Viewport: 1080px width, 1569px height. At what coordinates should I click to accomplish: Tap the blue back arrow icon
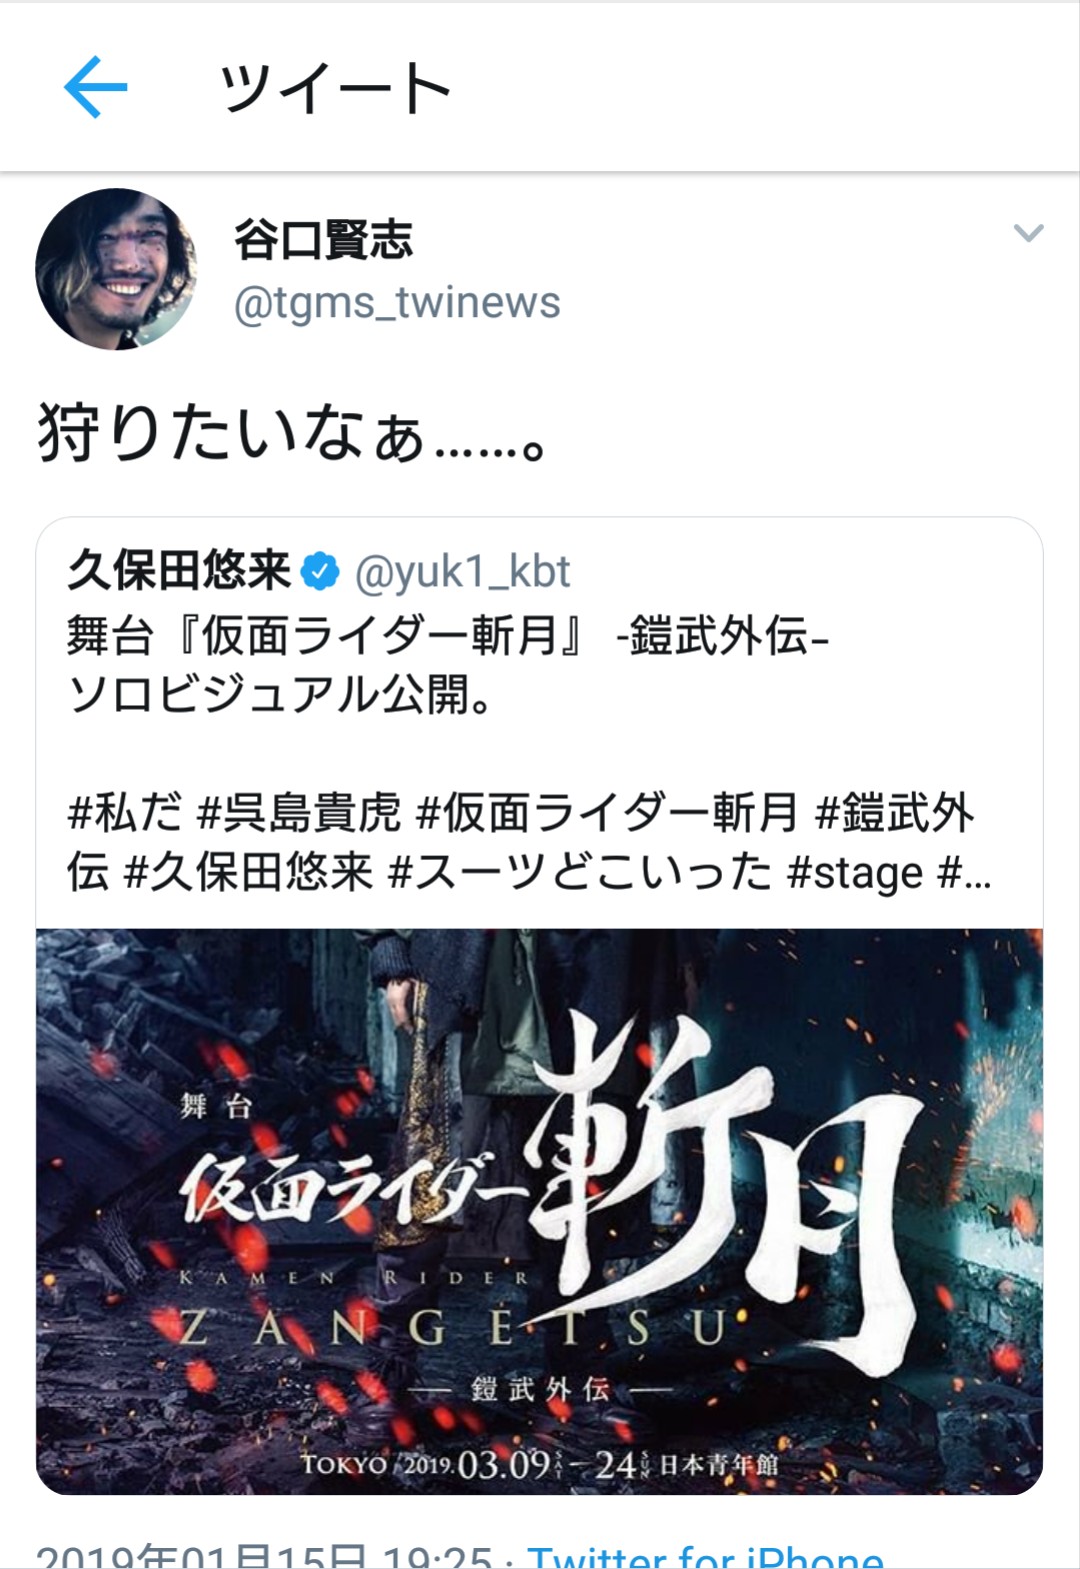[95, 87]
